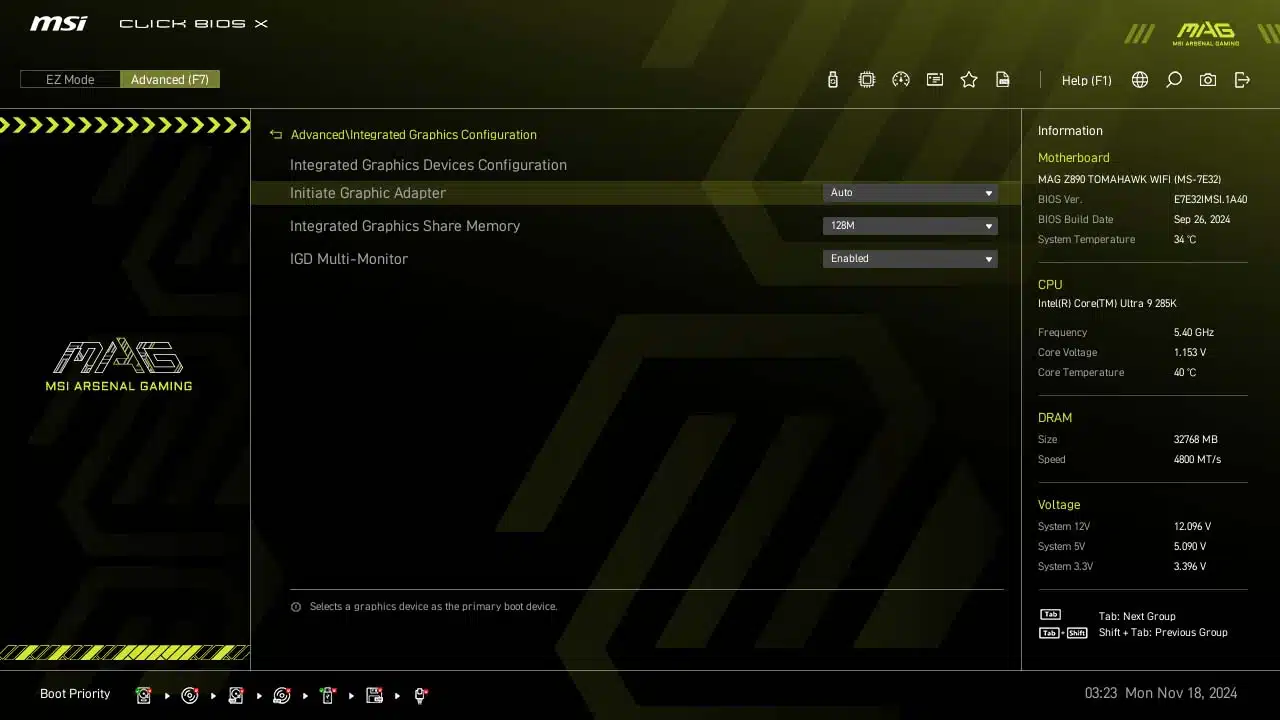Screen dimensions: 1280x720
Task: Click the System 12V value 12.096 V
Action: 1192,526
